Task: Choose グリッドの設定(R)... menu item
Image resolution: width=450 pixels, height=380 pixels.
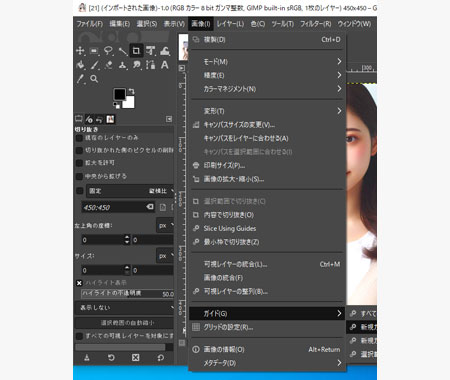Action: tap(268, 327)
